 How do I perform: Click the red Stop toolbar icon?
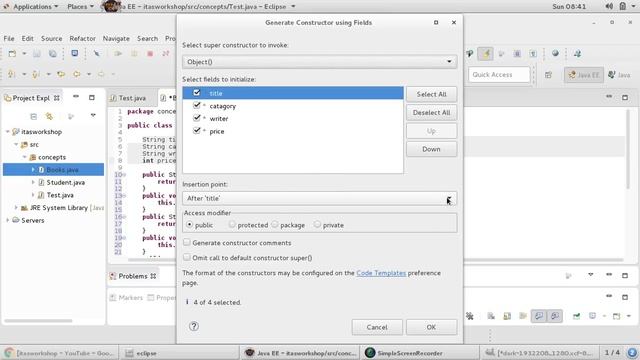[x=150, y=53]
